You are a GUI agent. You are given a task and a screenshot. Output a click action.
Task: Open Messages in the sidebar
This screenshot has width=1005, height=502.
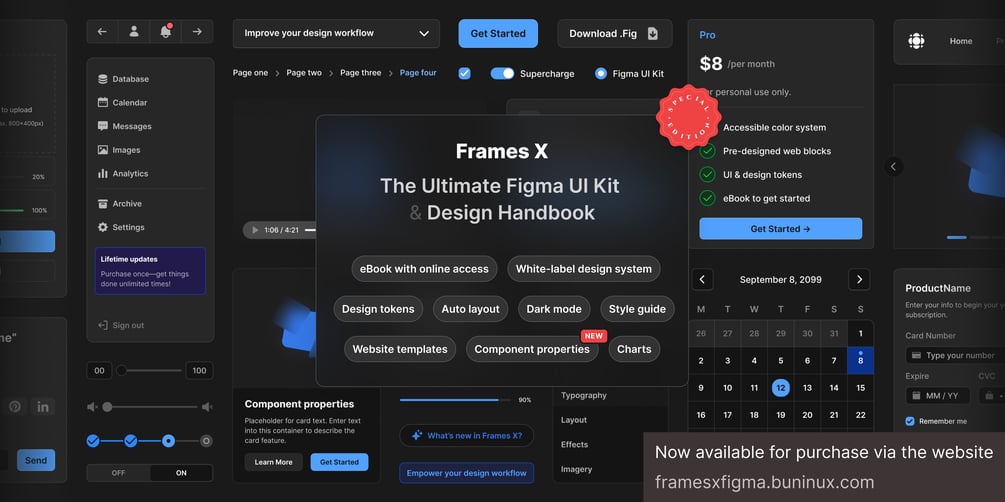[x=124, y=126]
